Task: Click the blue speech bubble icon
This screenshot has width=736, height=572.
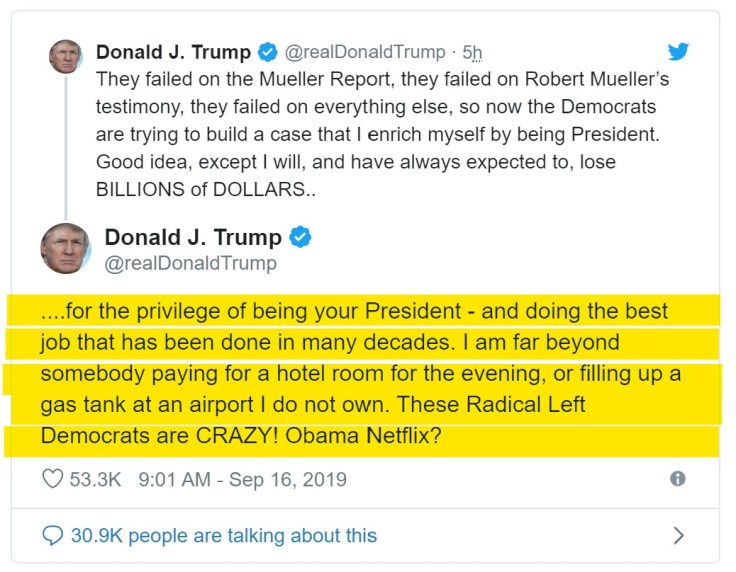Action: (53, 536)
